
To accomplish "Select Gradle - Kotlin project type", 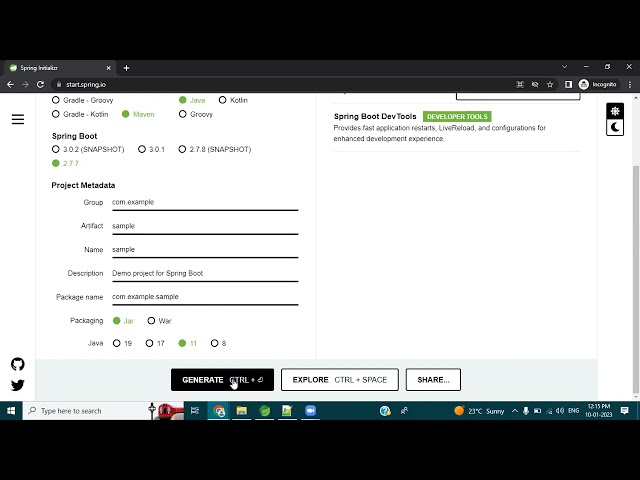I will [80, 114].
